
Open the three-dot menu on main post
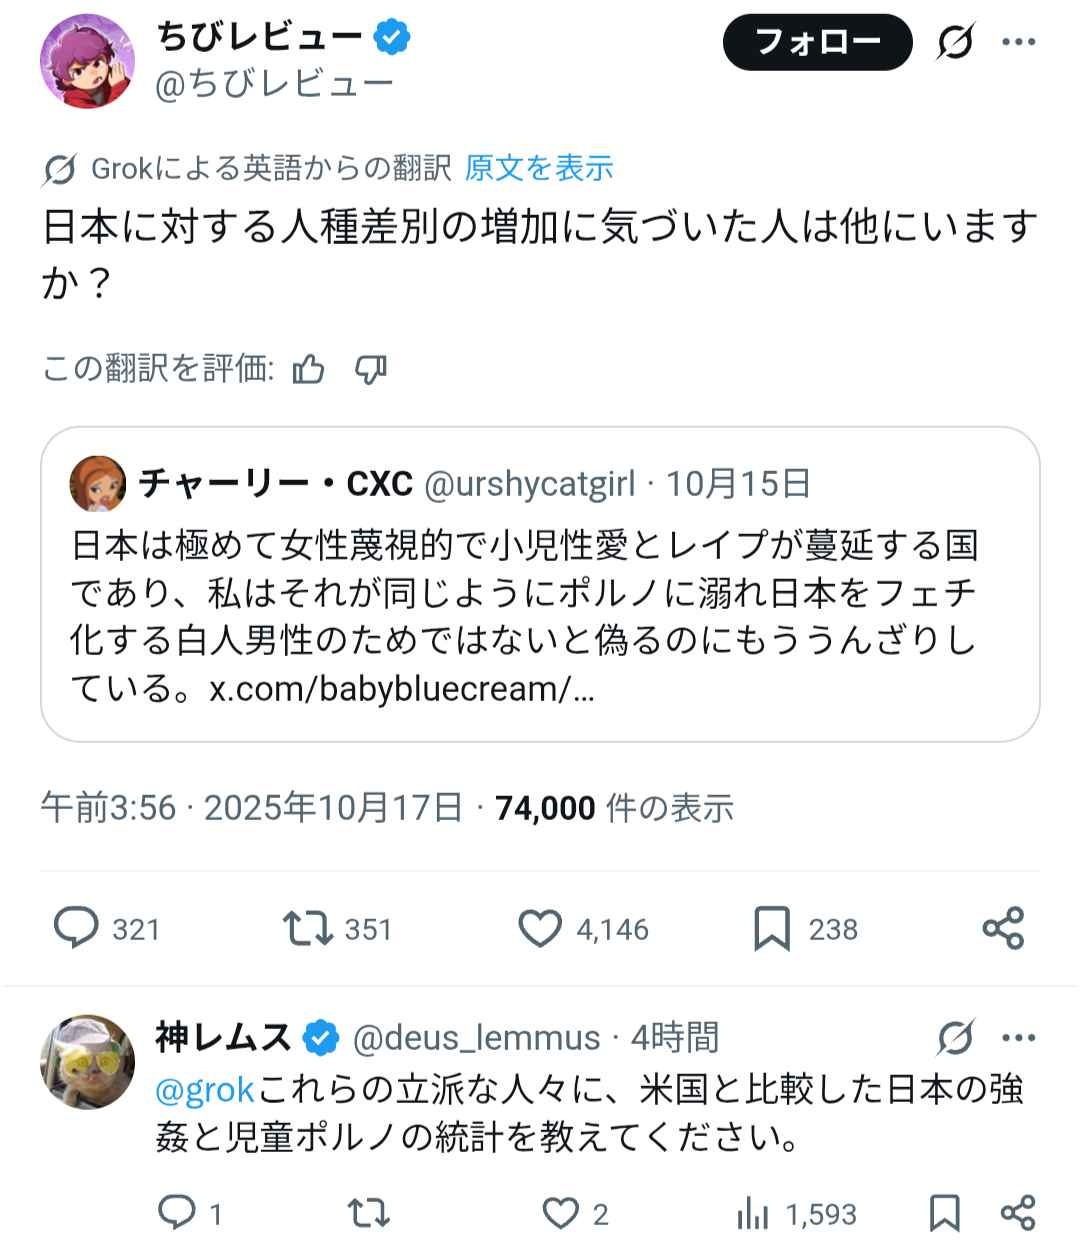coord(1018,43)
